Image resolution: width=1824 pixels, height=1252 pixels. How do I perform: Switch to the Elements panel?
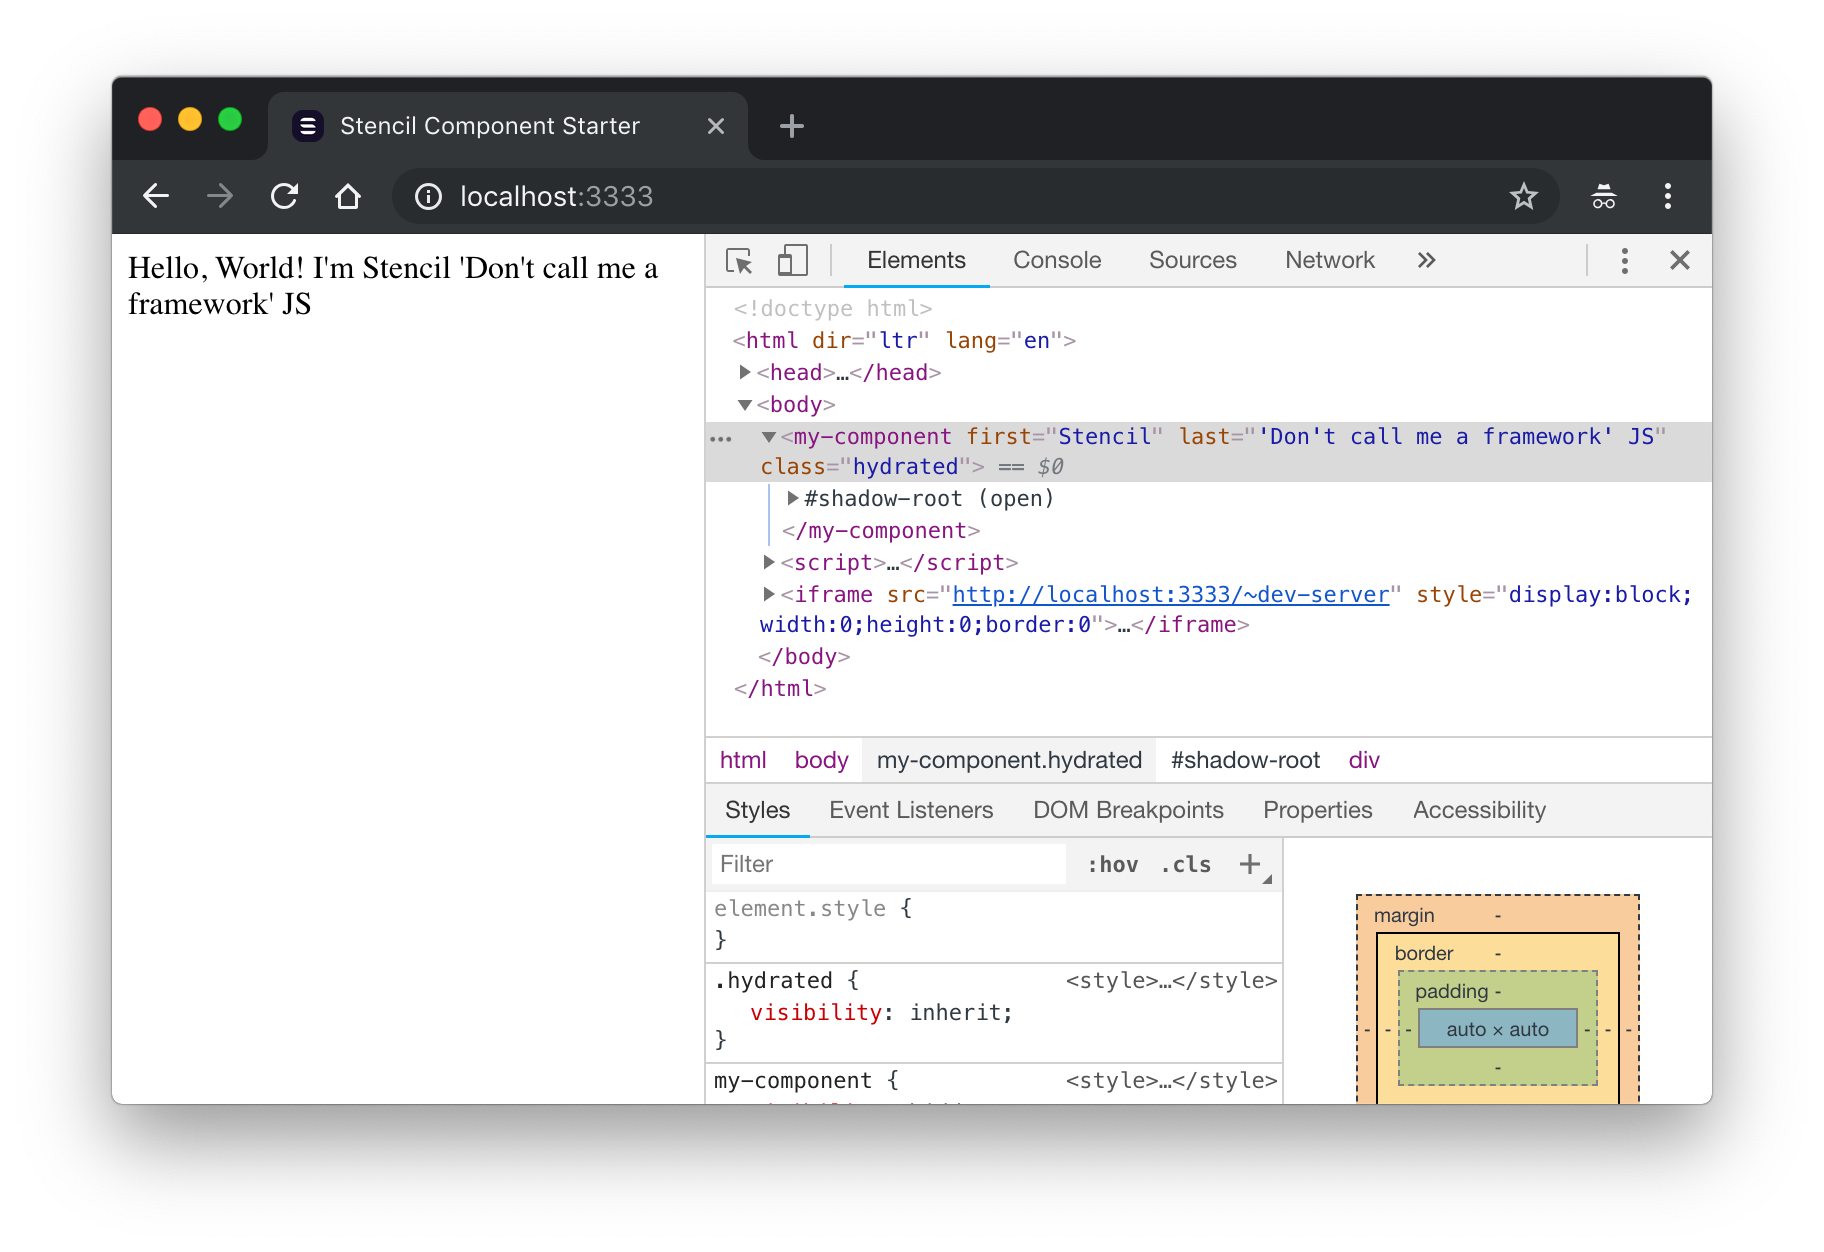pyautogui.click(x=916, y=260)
